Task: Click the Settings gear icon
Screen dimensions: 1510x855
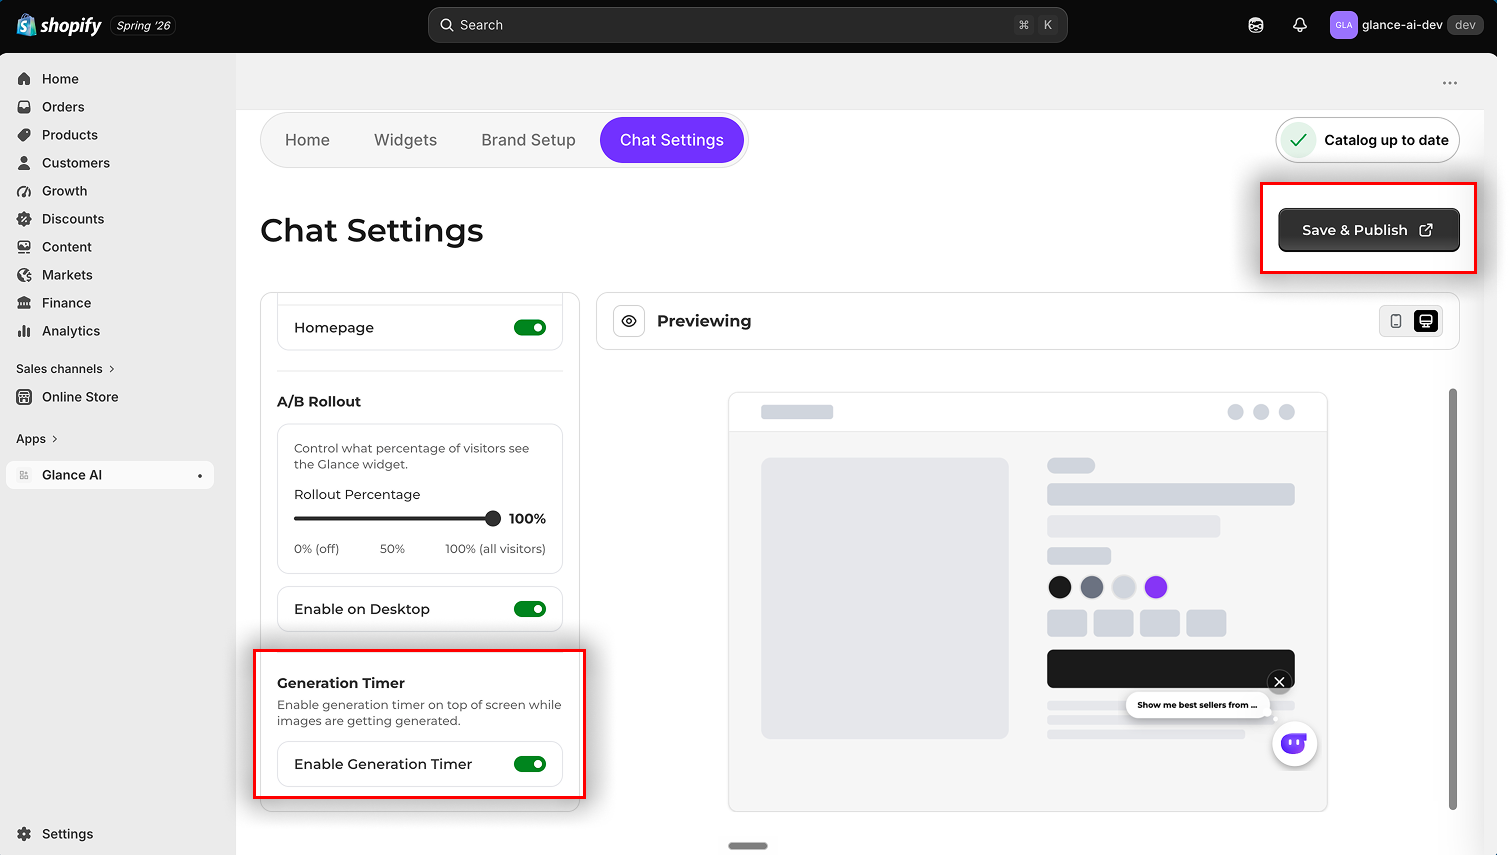Action: (x=24, y=834)
